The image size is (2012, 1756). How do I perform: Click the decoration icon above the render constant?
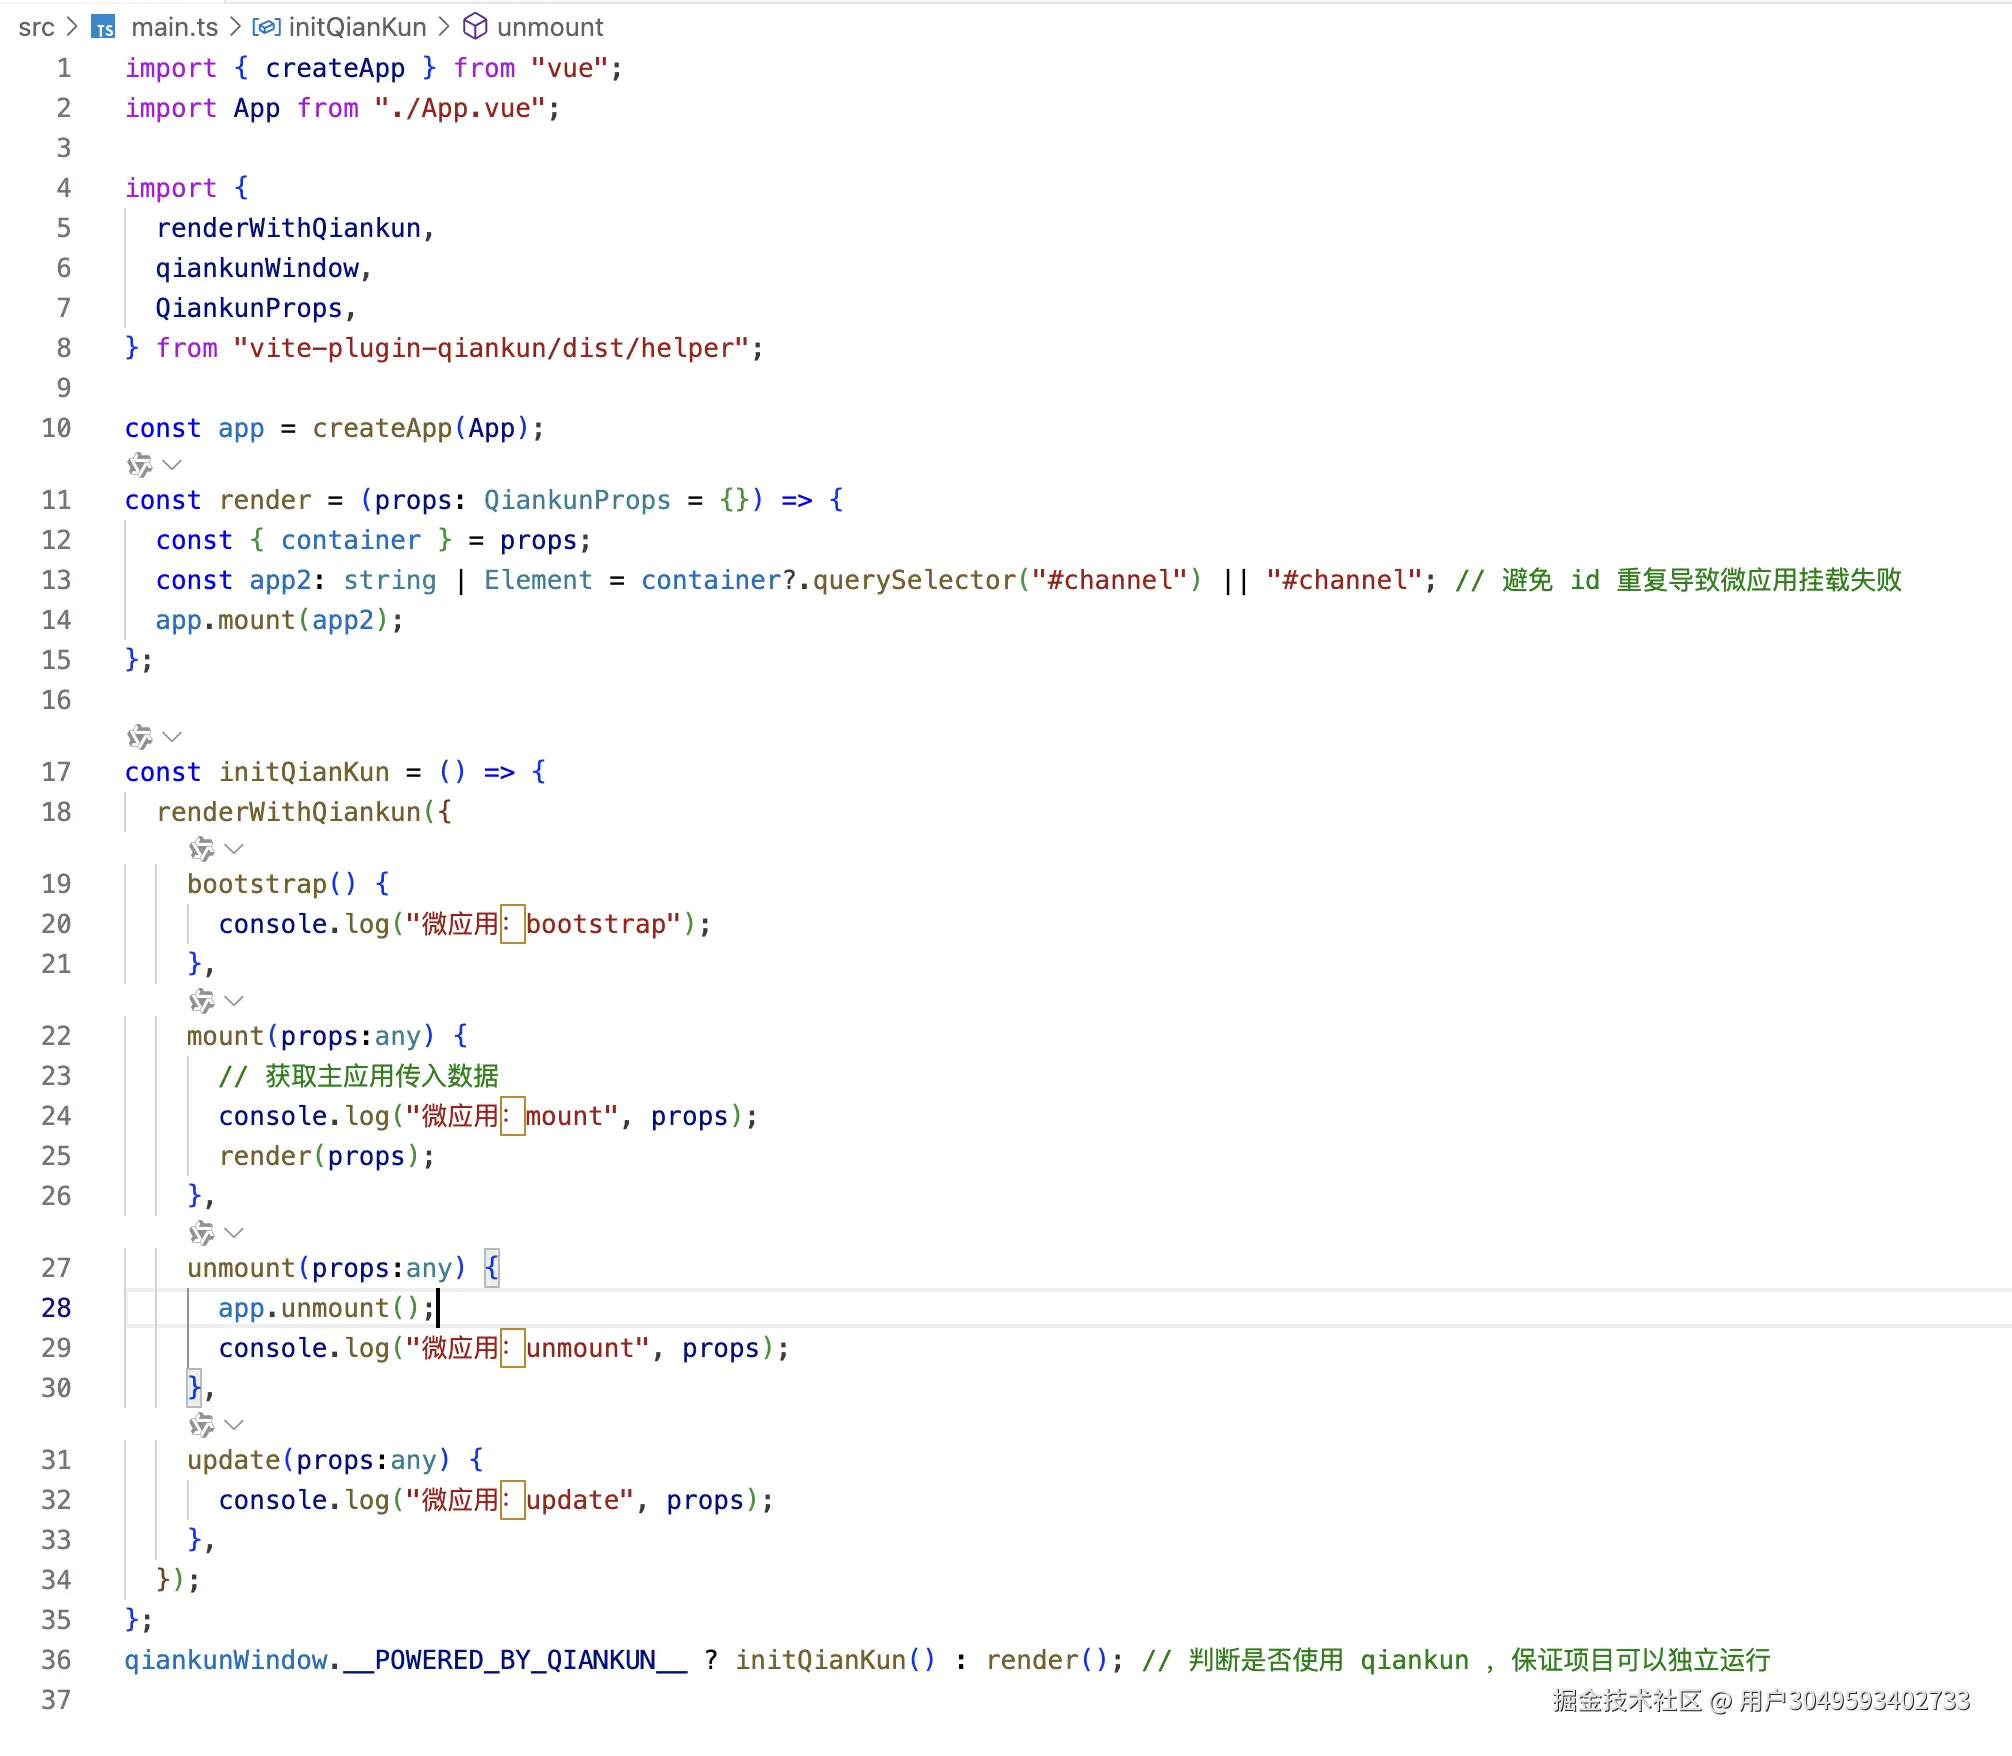tap(141, 464)
